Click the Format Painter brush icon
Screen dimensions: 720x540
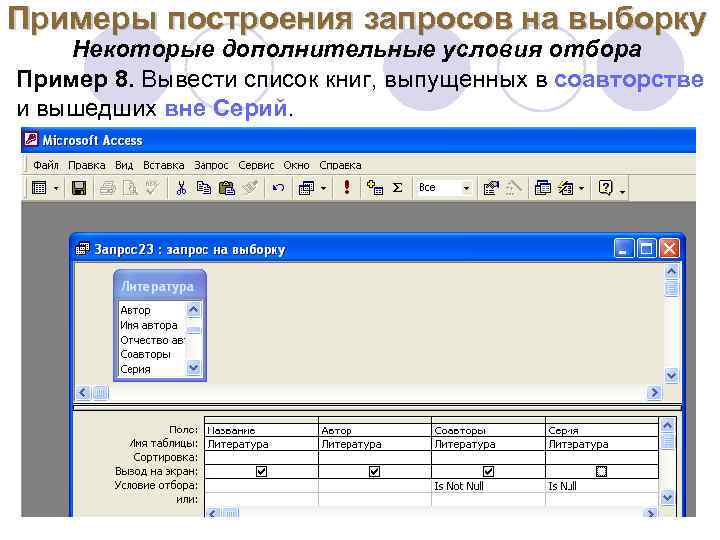pyautogui.click(x=250, y=187)
